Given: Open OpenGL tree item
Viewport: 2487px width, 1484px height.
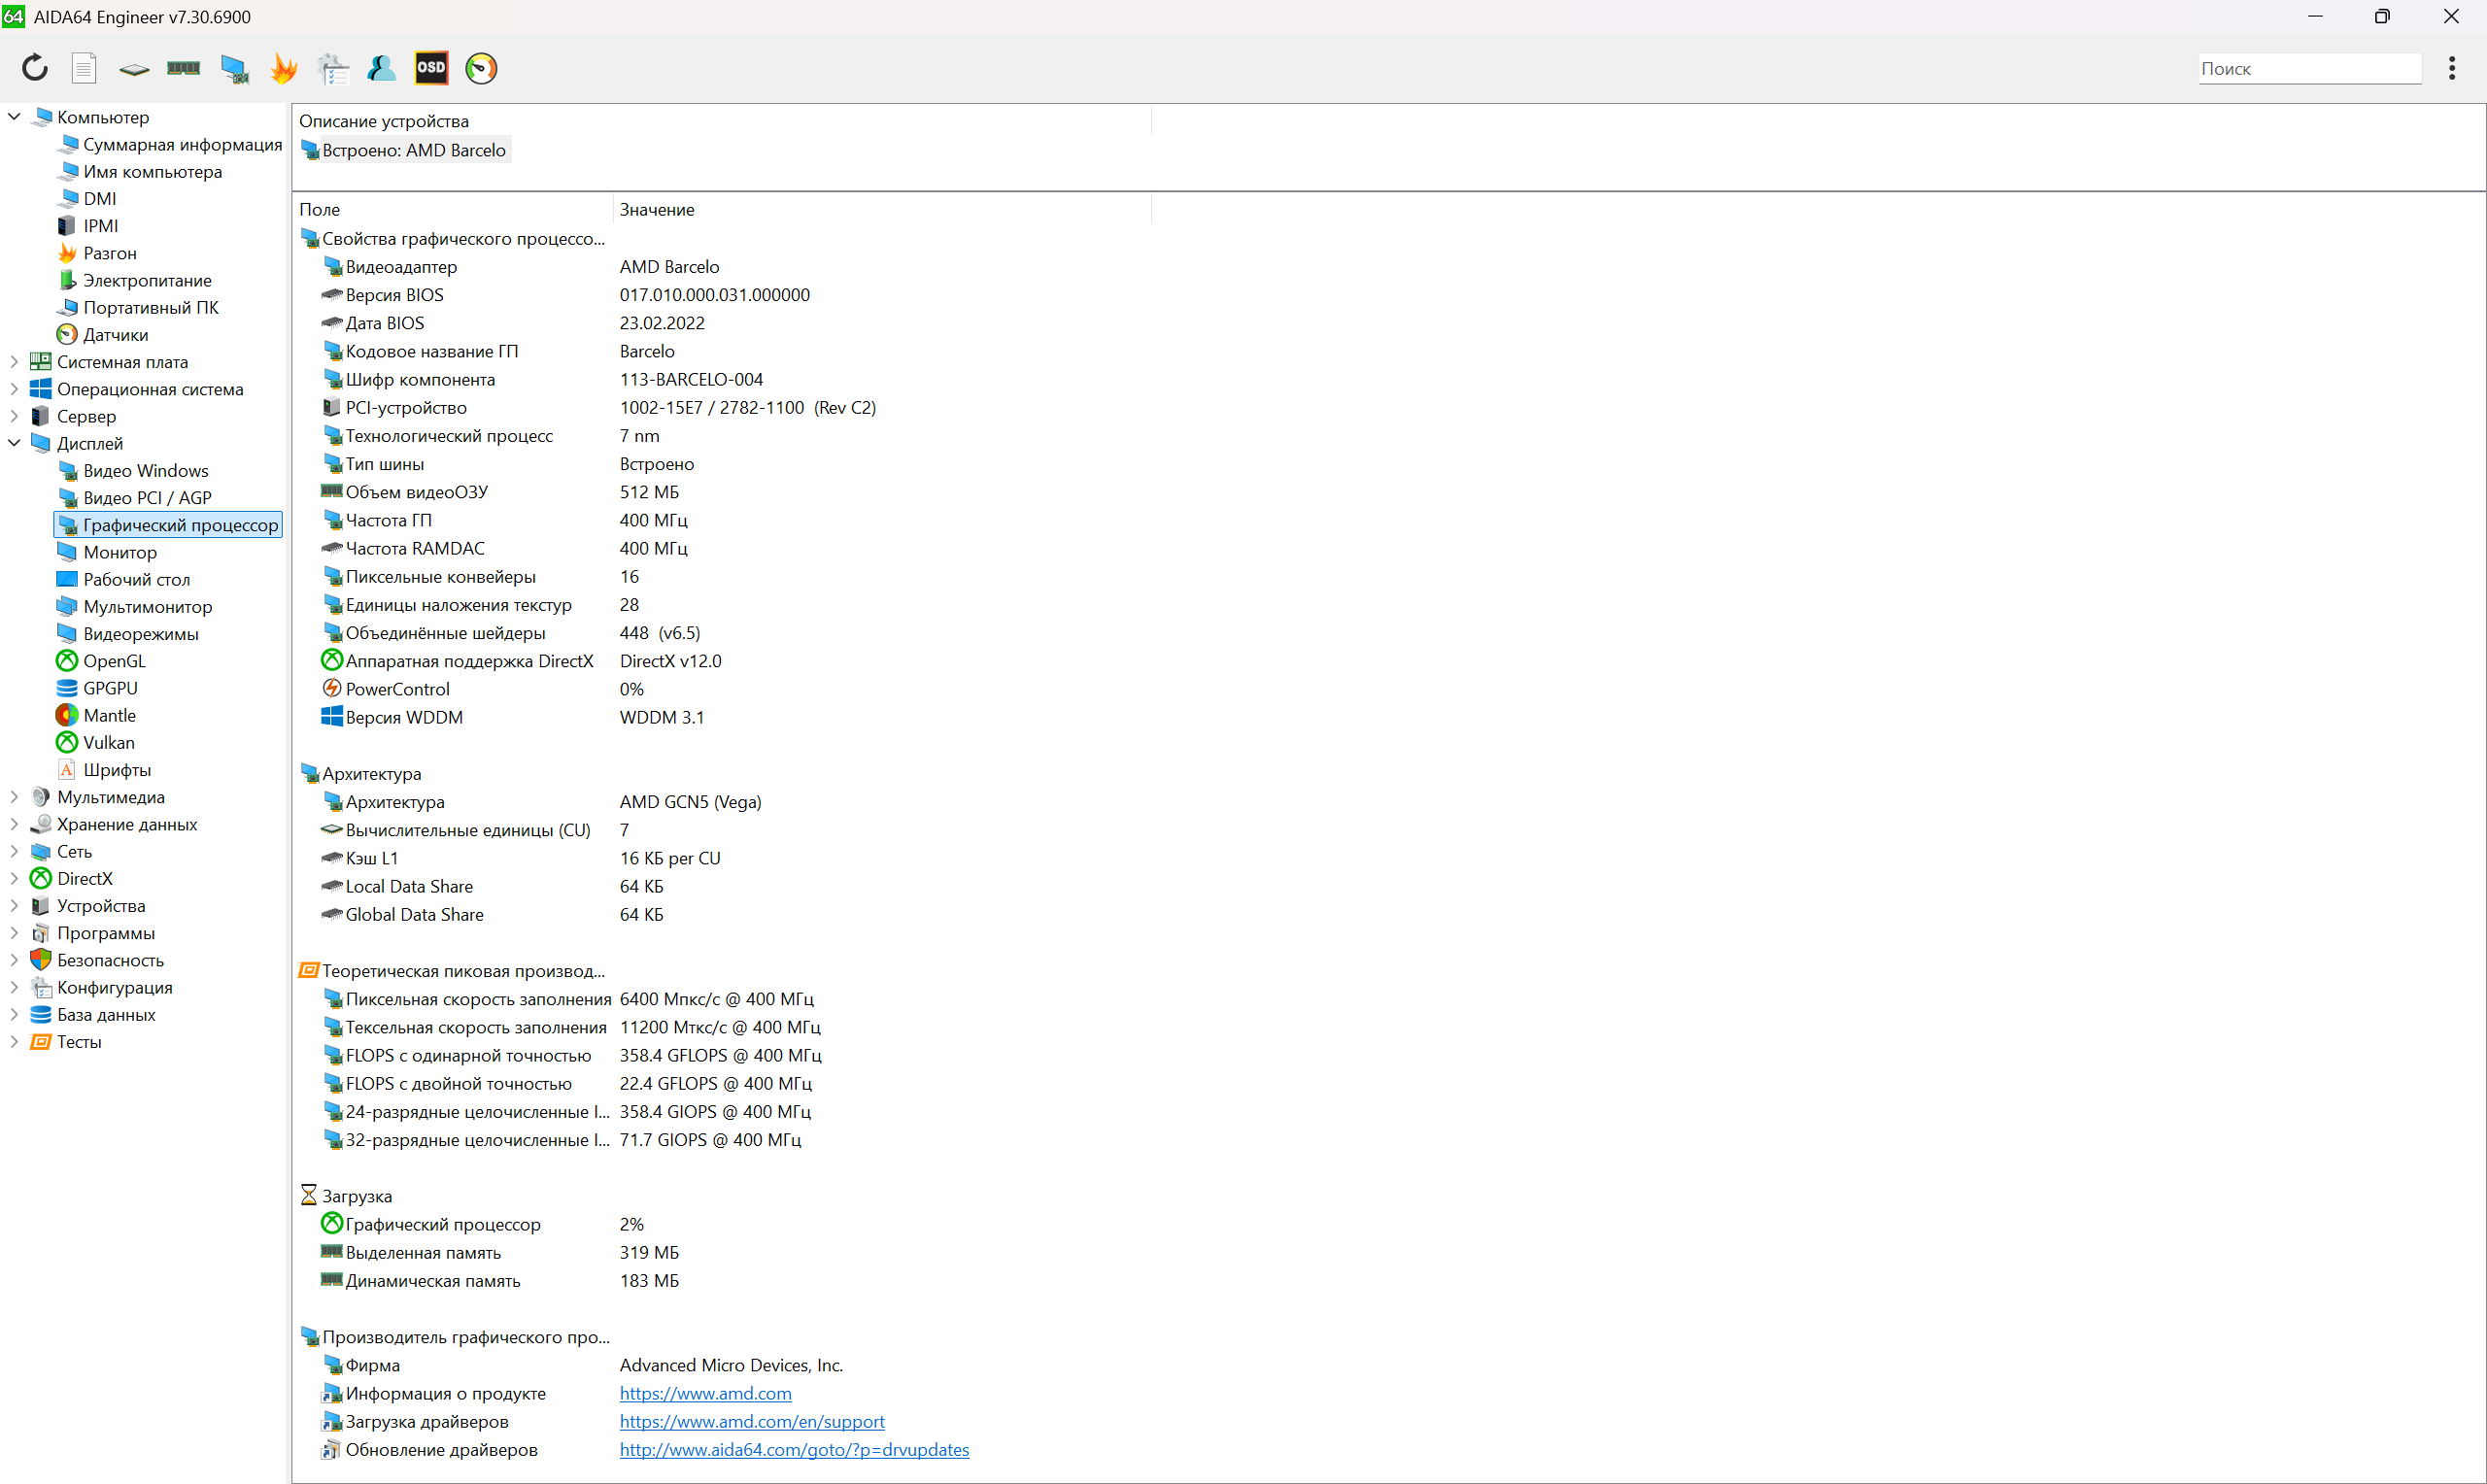Looking at the screenshot, I should [114, 661].
